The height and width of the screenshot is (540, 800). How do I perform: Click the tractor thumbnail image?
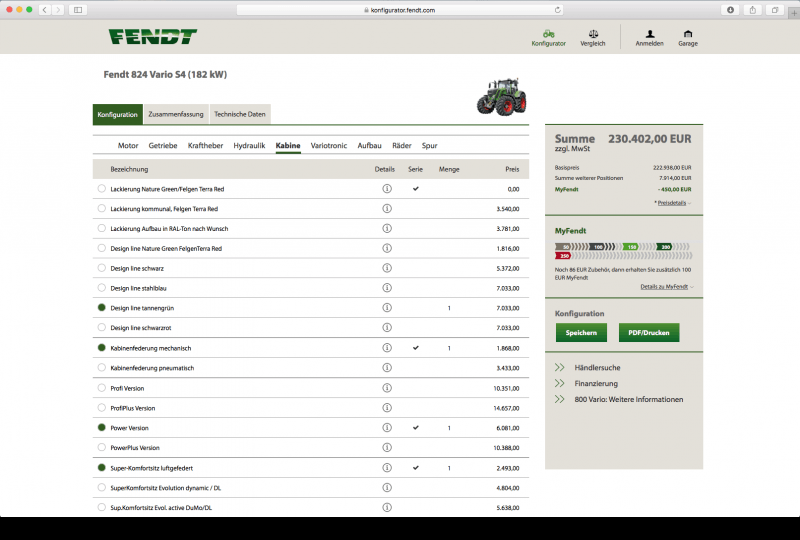click(502, 97)
